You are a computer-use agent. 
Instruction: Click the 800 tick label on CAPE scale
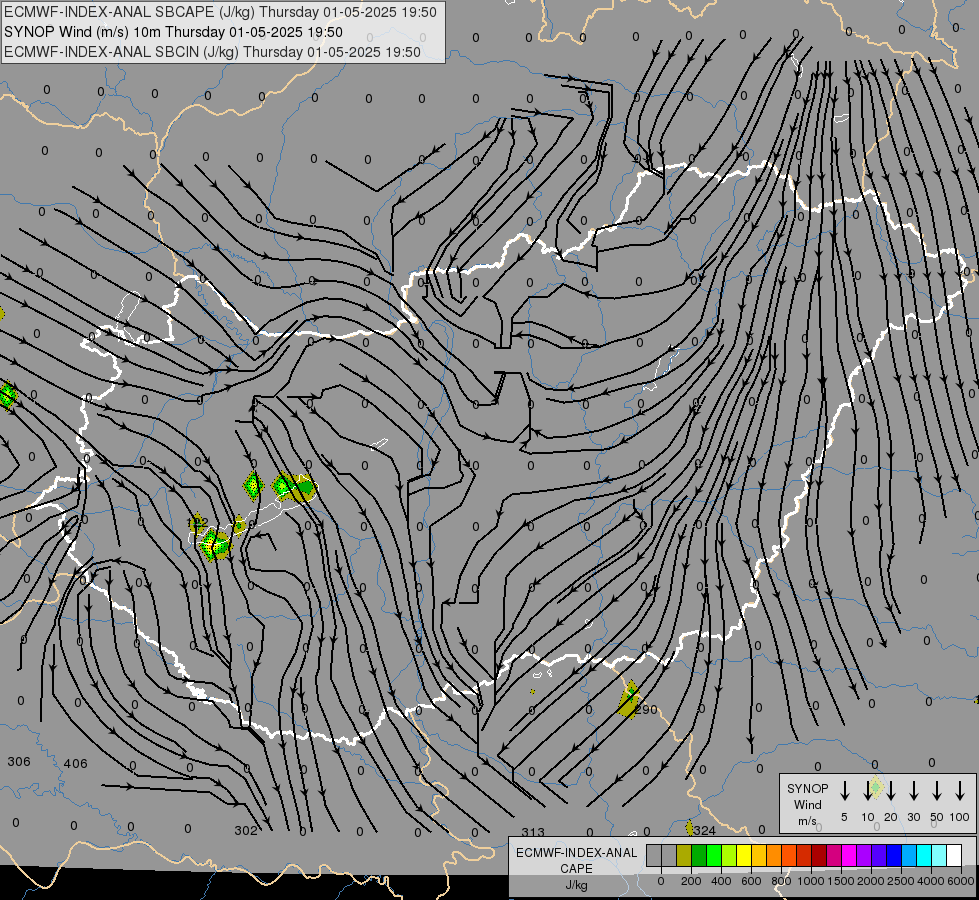(781, 881)
